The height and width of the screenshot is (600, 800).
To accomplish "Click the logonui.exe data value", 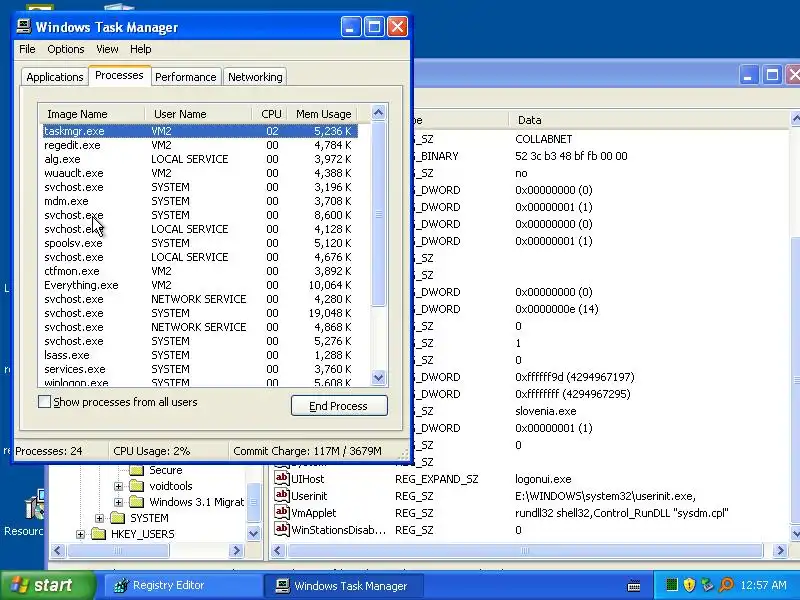I will (x=543, y=479).
